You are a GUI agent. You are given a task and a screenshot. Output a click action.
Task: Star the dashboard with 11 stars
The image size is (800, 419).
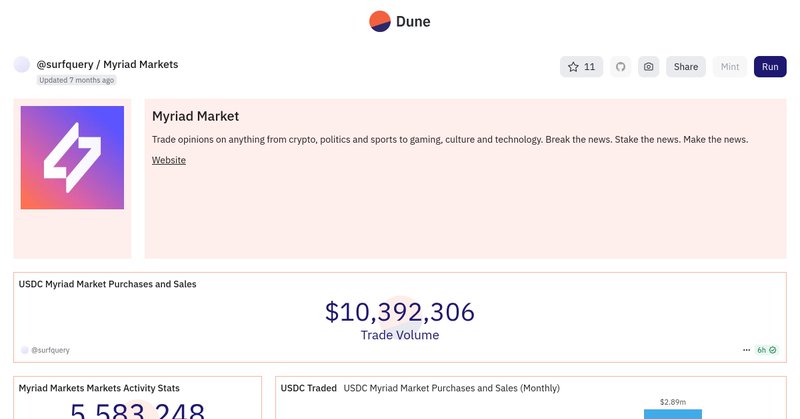pyautogui.click(x=581, y=67)
